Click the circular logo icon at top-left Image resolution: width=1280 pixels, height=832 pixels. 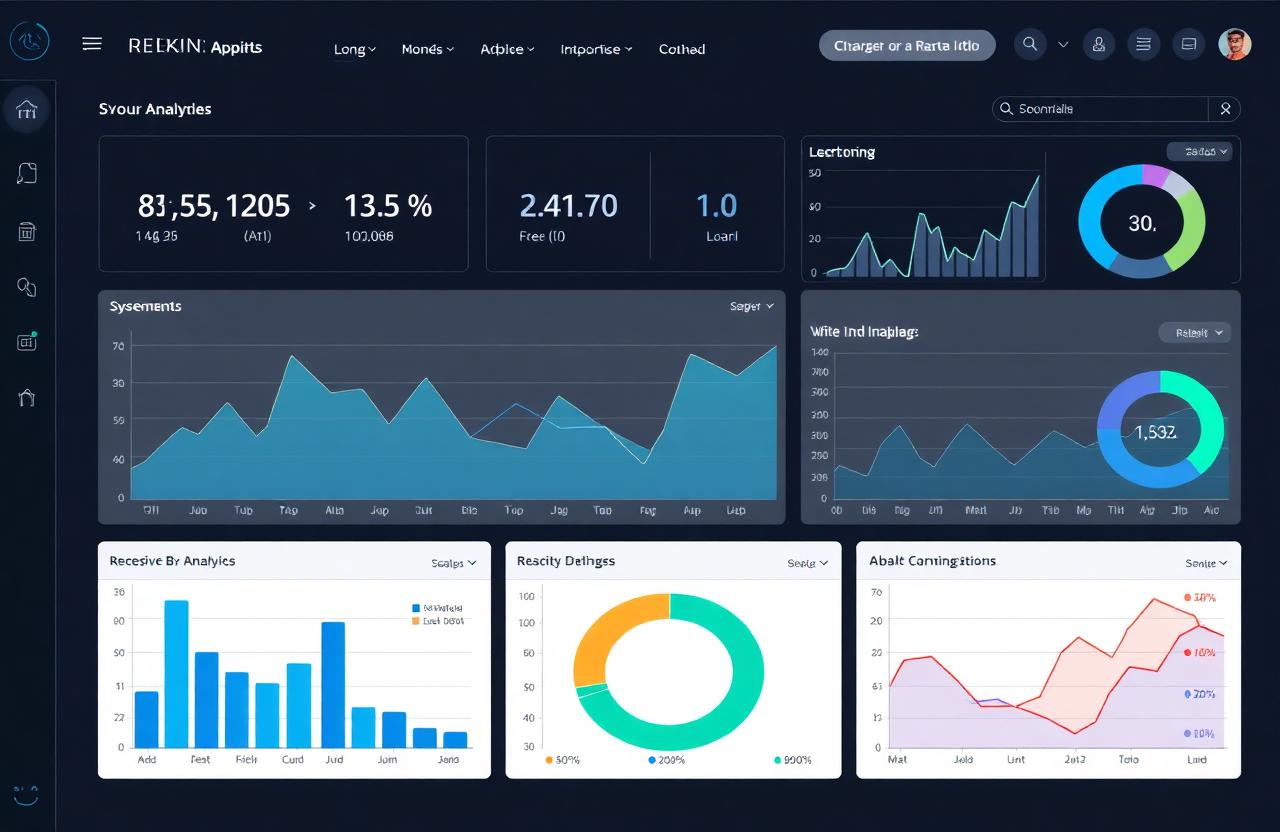[28, 42]
